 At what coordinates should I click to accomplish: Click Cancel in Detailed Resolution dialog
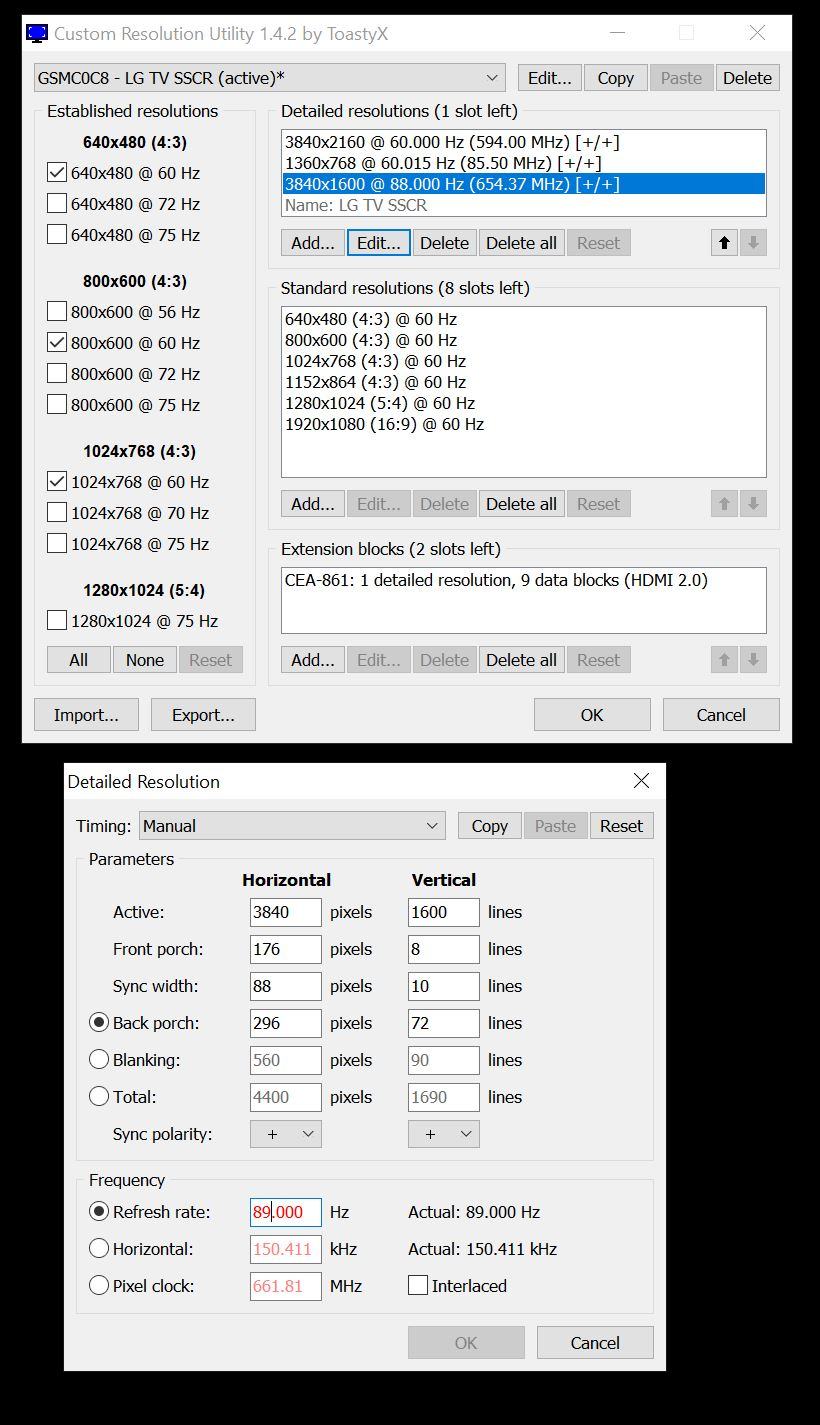point(595,1343)
